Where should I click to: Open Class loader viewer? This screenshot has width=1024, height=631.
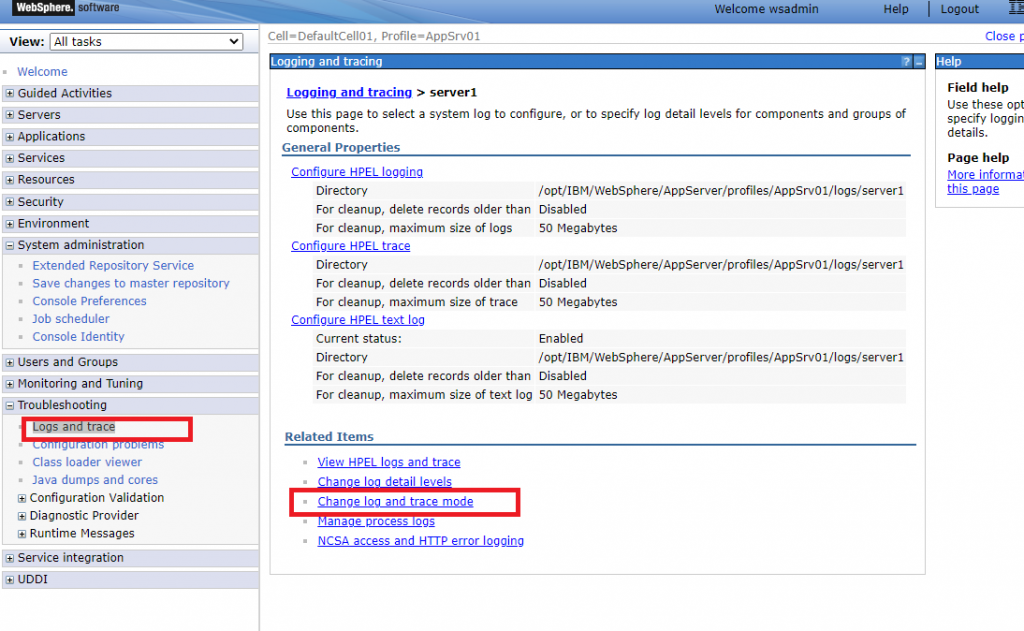87,462
